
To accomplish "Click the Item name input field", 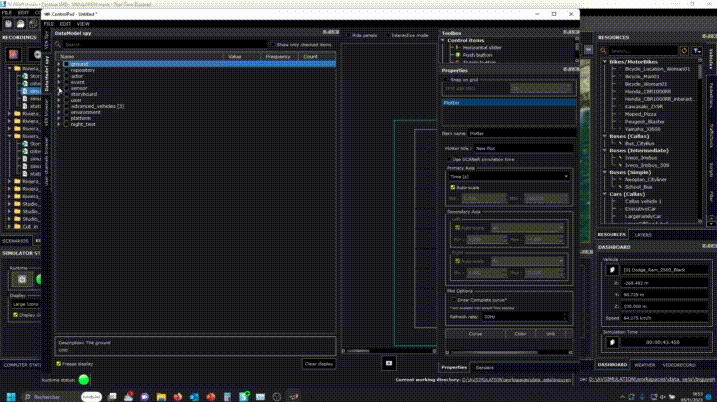I will click(521, 134).
